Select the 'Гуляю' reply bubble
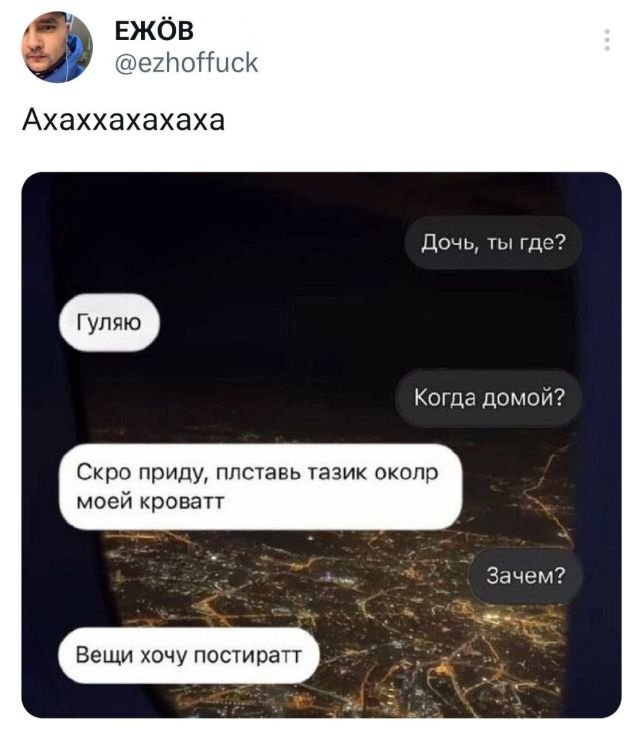640x731 pixels. pos(109,323)
